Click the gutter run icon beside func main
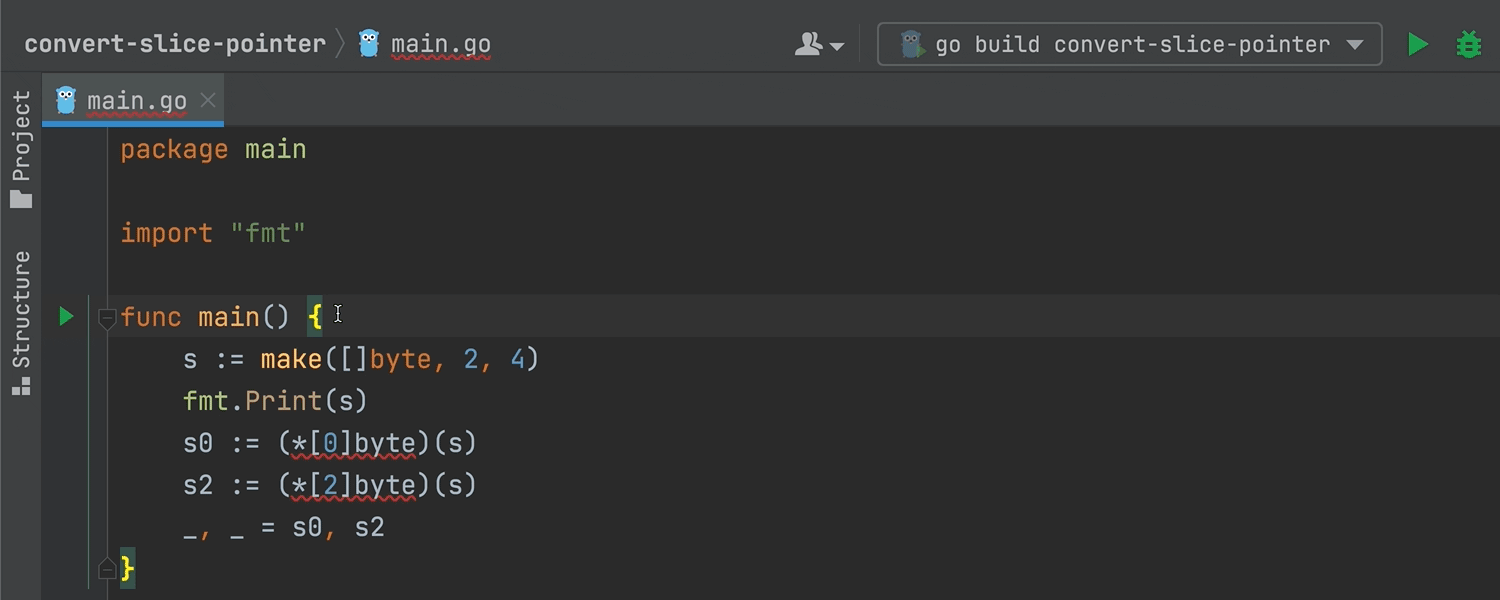This screenshot has width=1500, height=600. click(66, 317)
